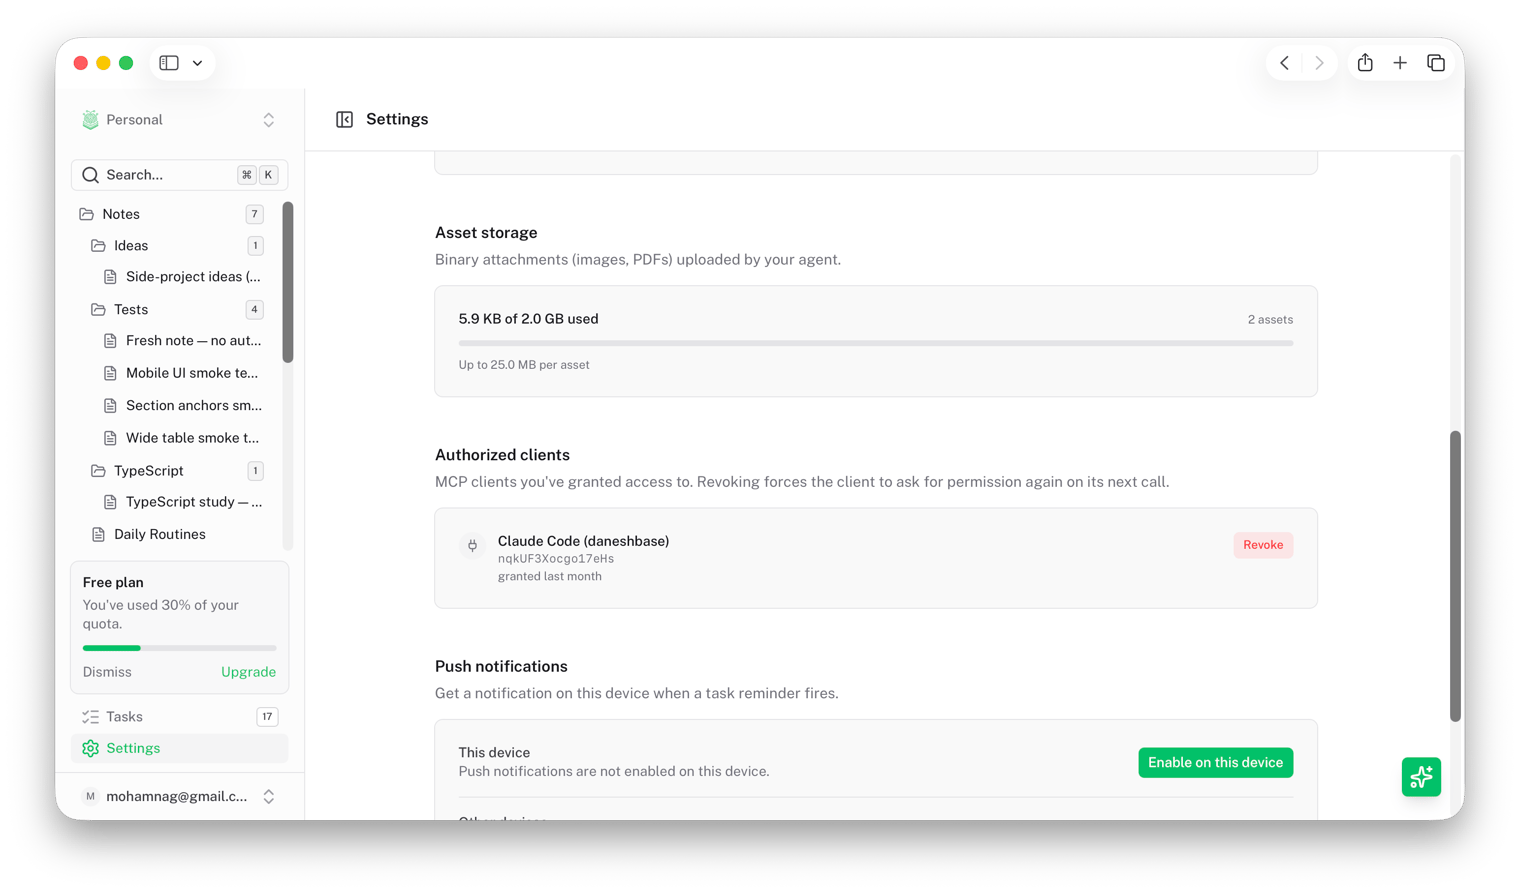Click the Upgrade link
The height and width of the screenshot is (893, 1520).
point(248,672)
